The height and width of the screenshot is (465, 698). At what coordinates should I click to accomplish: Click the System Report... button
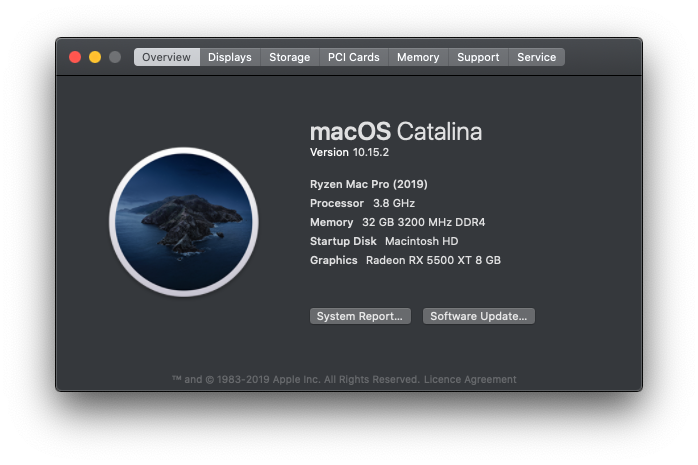[360, 316]
